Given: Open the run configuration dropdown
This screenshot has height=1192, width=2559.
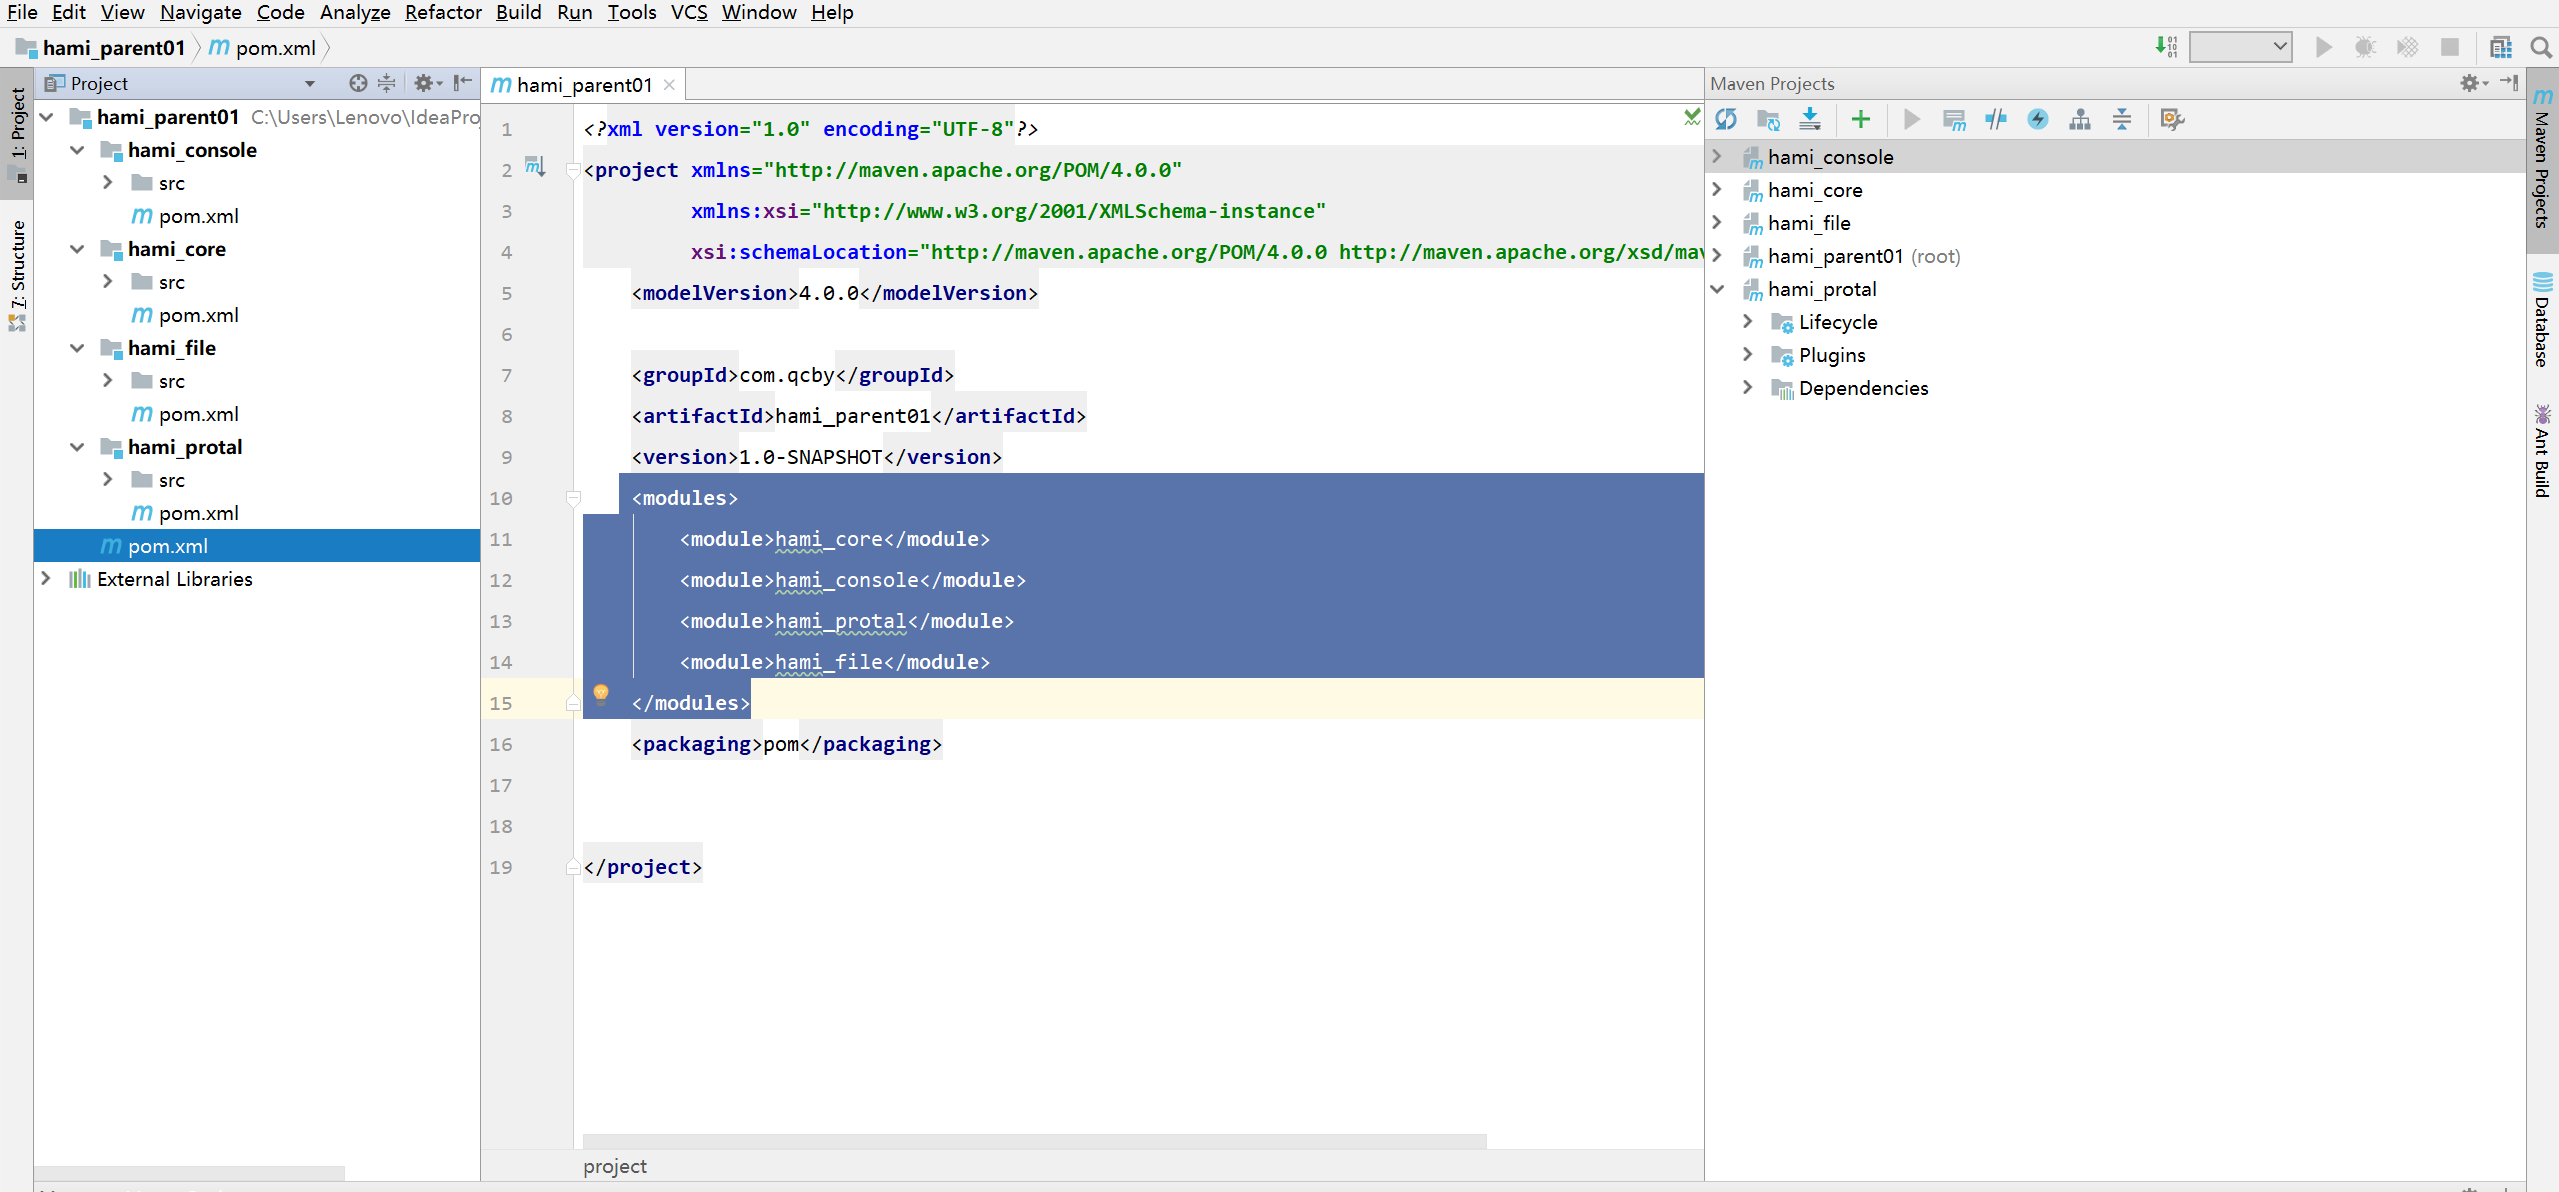Looking at the screenshot, I should coord(2240,47).
